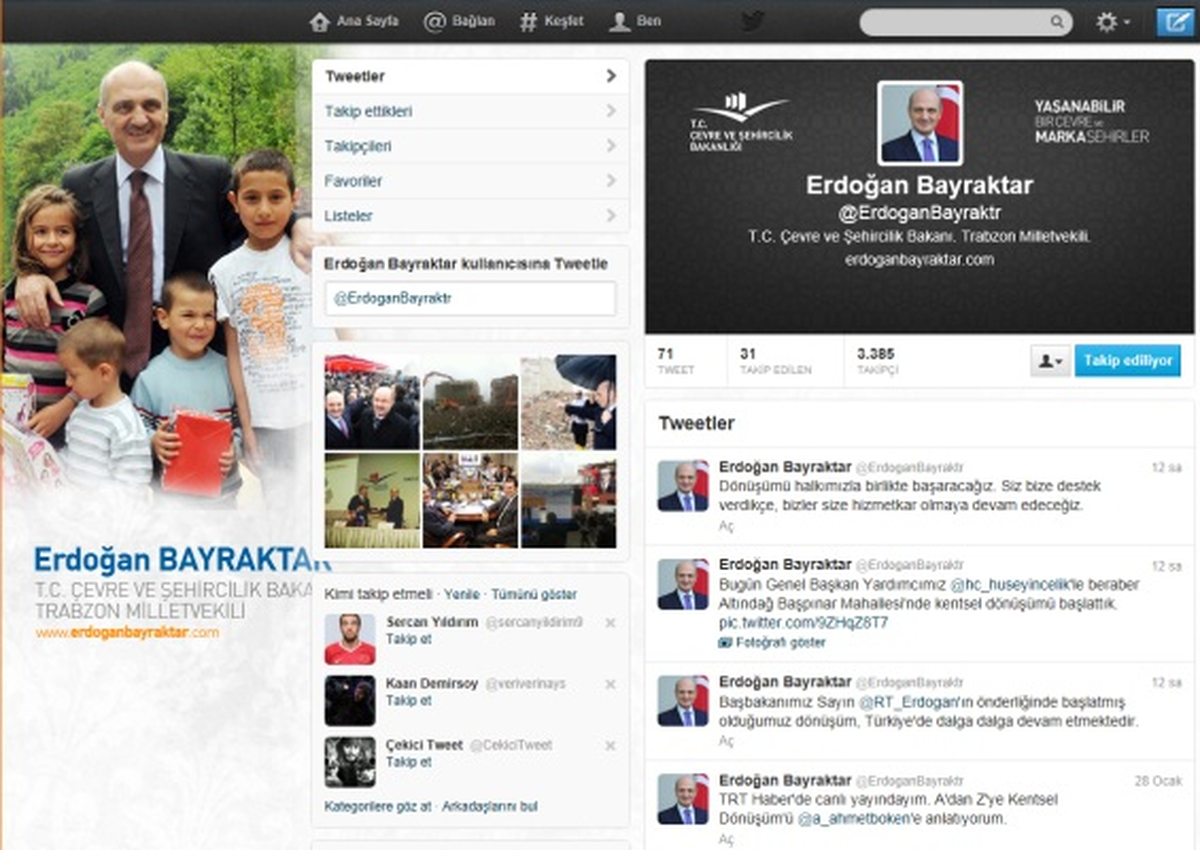
Task: Dismiss Çekici Tweet suggestion
Action: 611,746
